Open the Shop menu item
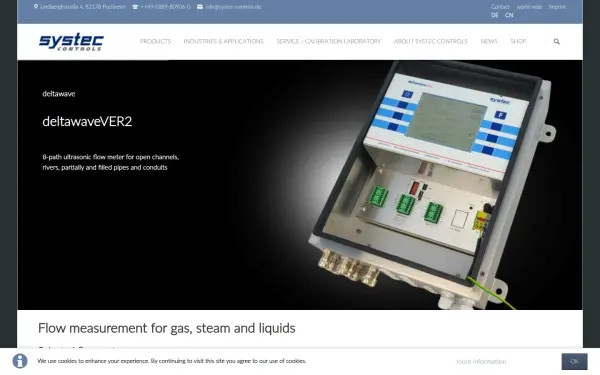Image resolution: width=600 pixels, height=375 pixels. (518, 41)
